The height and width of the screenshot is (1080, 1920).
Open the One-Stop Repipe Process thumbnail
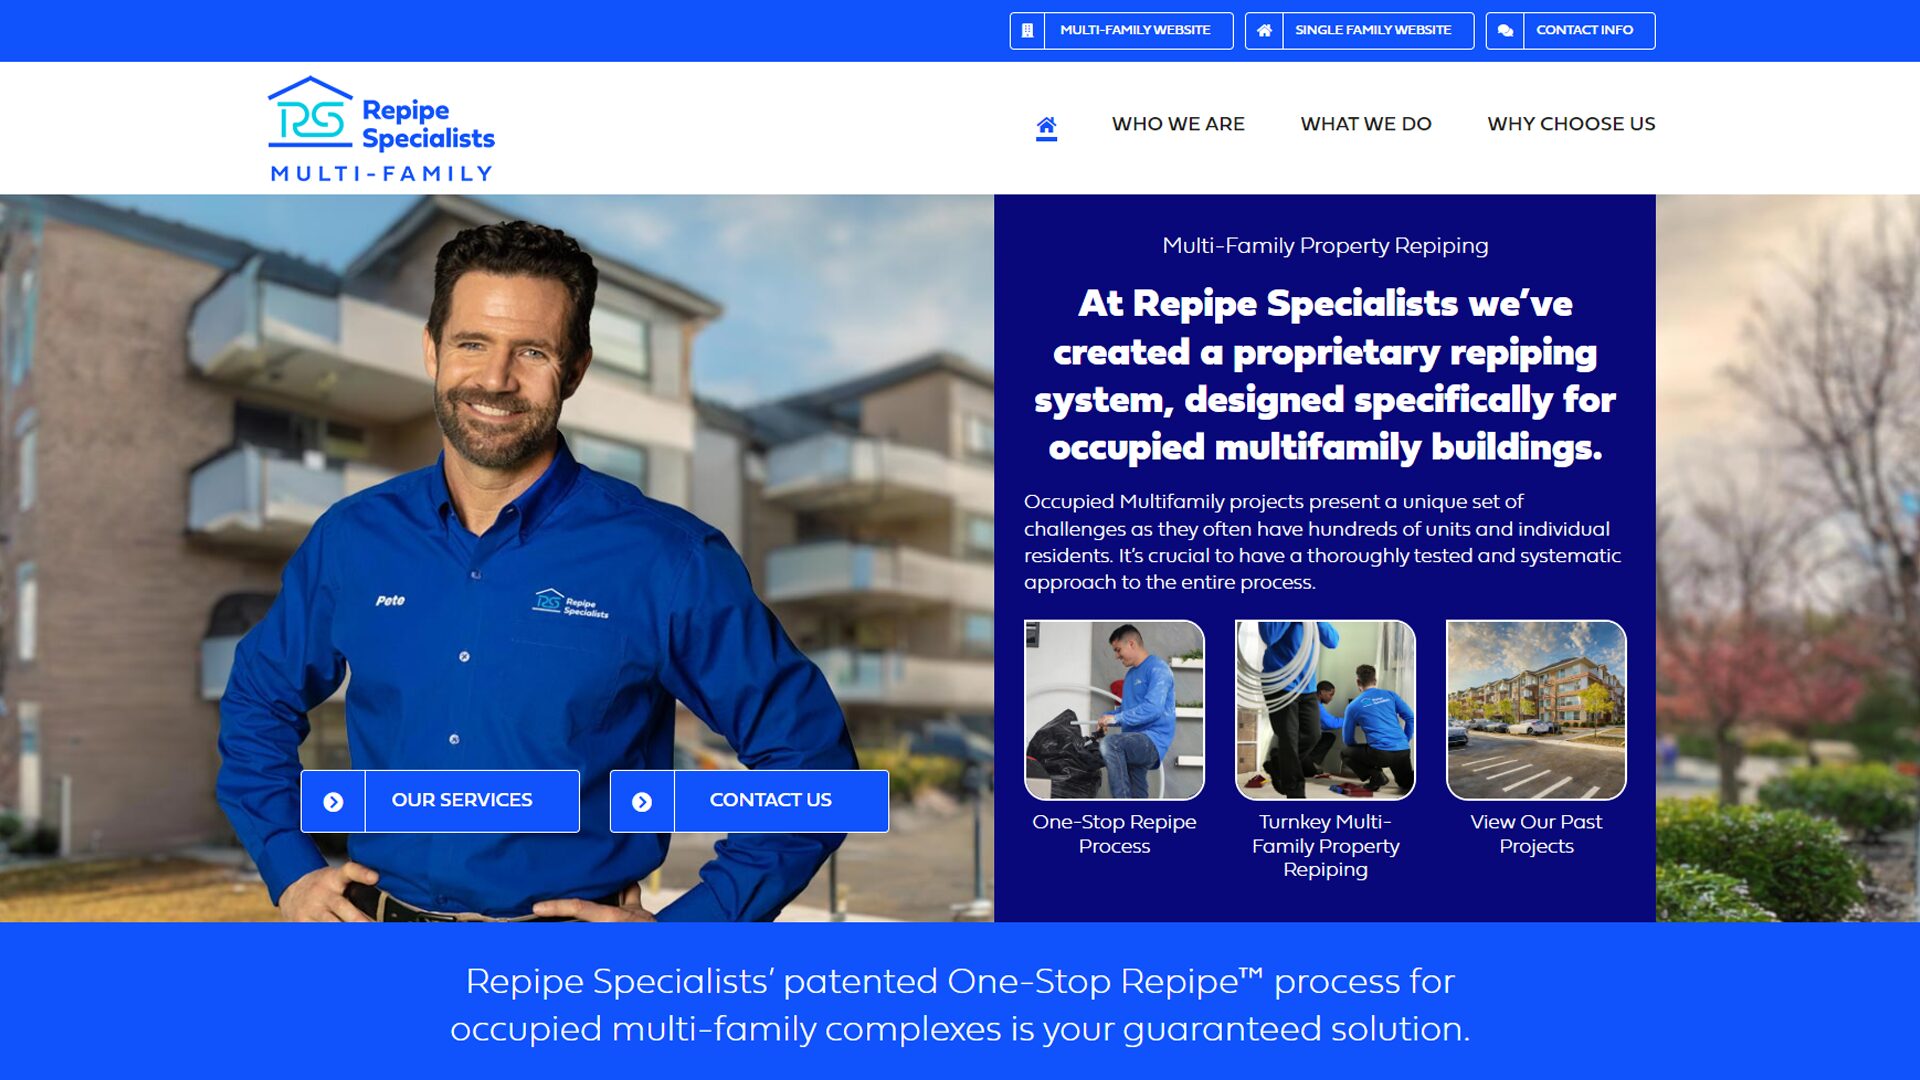click(x=1114, y=710)
